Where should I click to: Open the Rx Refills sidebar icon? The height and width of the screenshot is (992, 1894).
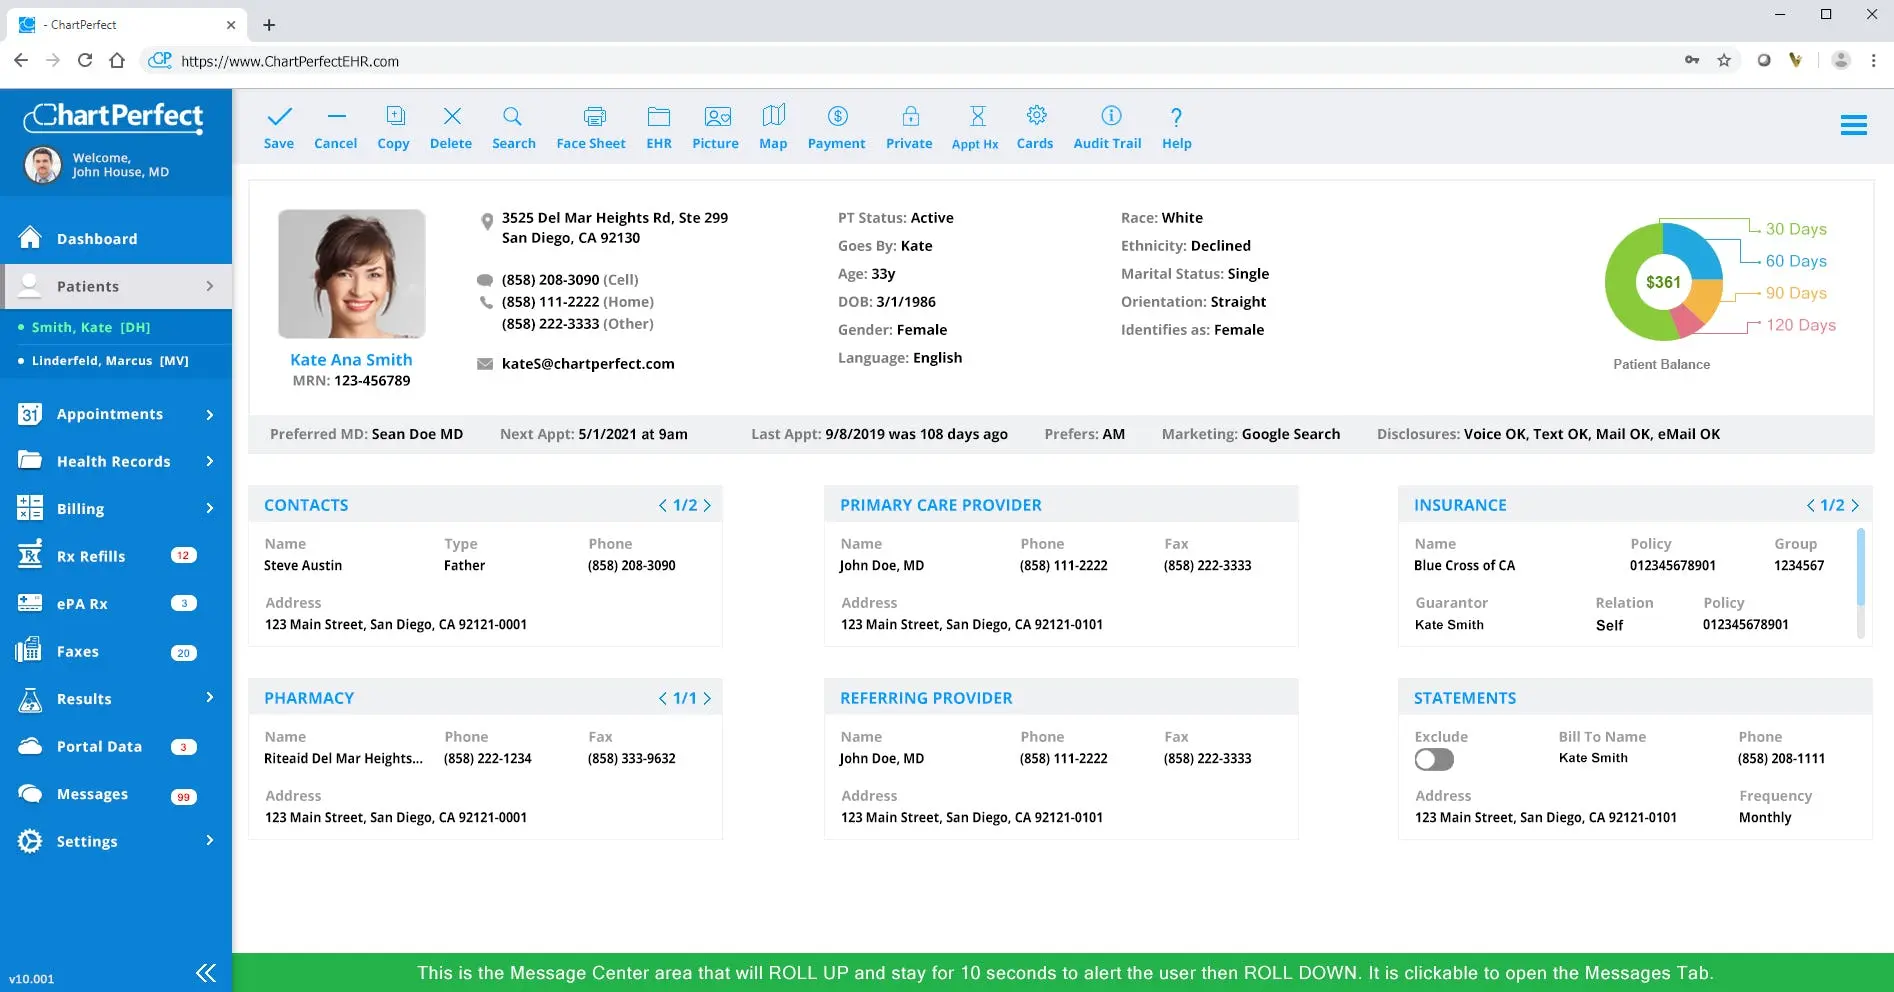91,556
